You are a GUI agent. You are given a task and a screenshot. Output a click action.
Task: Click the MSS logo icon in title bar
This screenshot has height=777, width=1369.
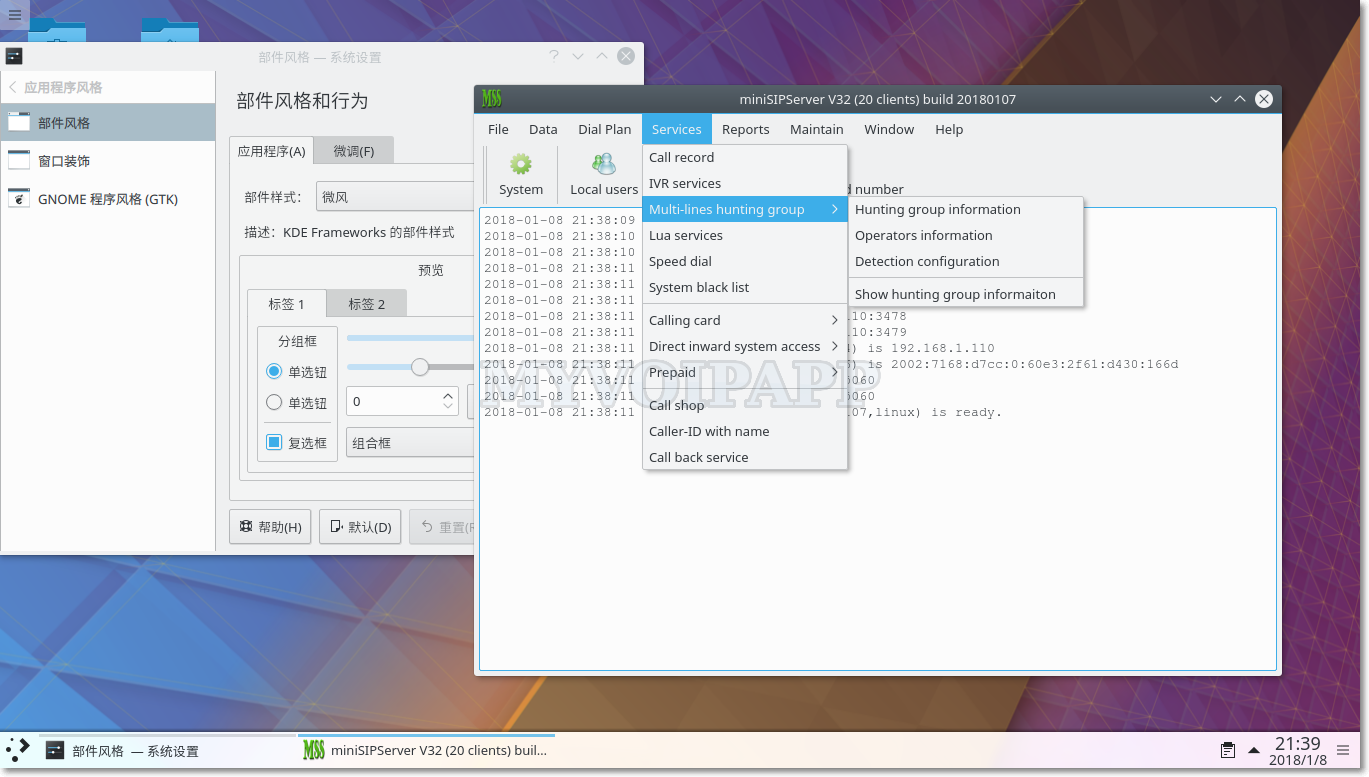pyautogui.click(x=491, y=99)
